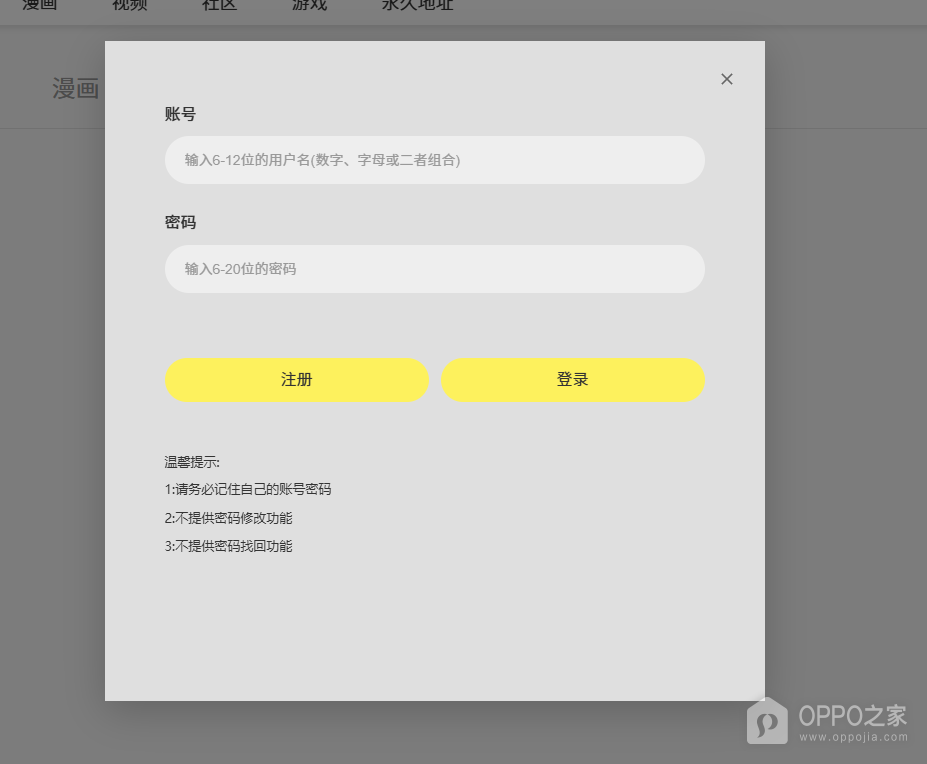Focus the 密码 password input field
The width and height of the screenshot is (927, 764).
coord(435,269)
